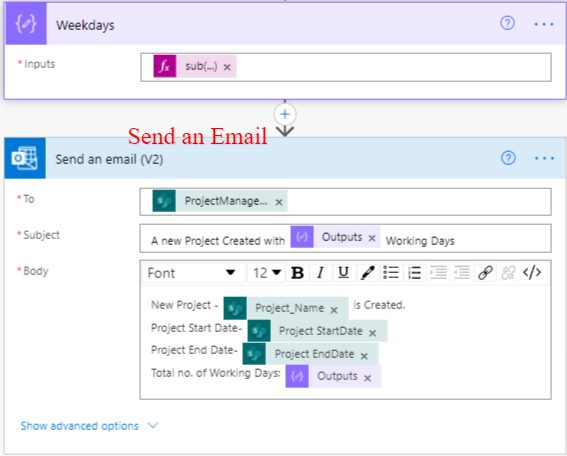Viewport: 567px width, 456px height.
Task: Click 'Total no. of Working Days:' text
Action: click(x=216, y=373)
